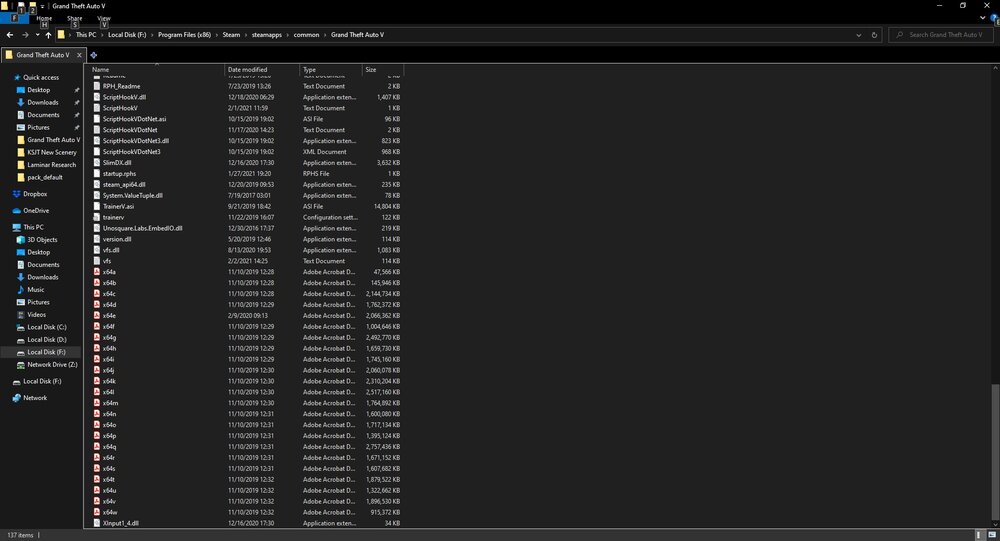Select the file named Unosquare.Labs.EmbedIO.dll
This screenshot has height=541, width=1000.
click(x=143, y=228)
